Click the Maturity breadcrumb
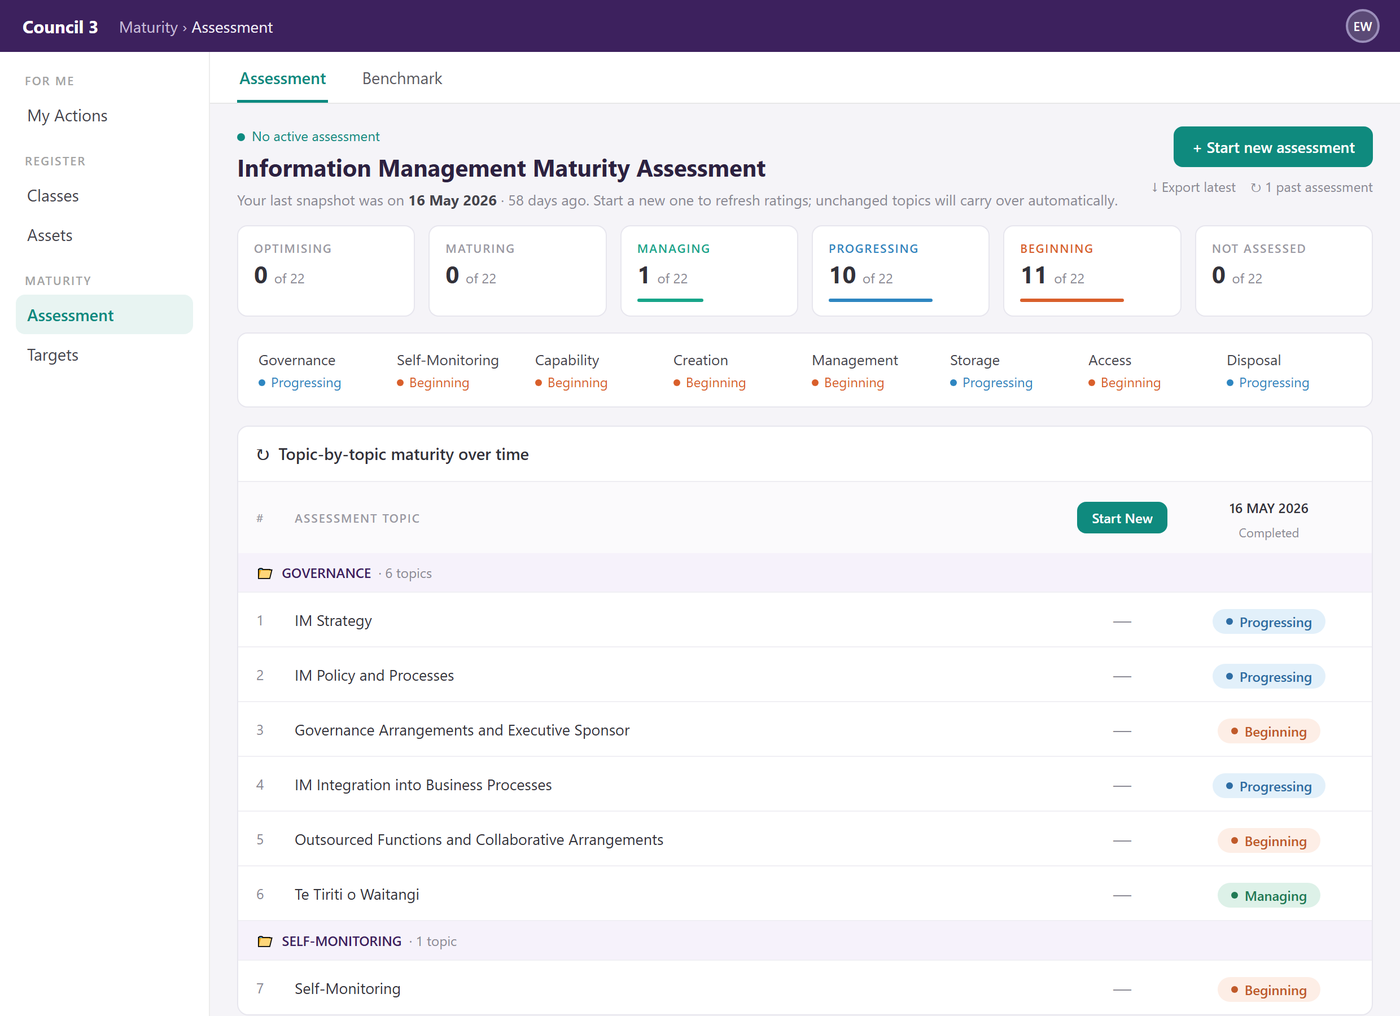This screenshot has height=1016, width=1400. coord(148,27)
